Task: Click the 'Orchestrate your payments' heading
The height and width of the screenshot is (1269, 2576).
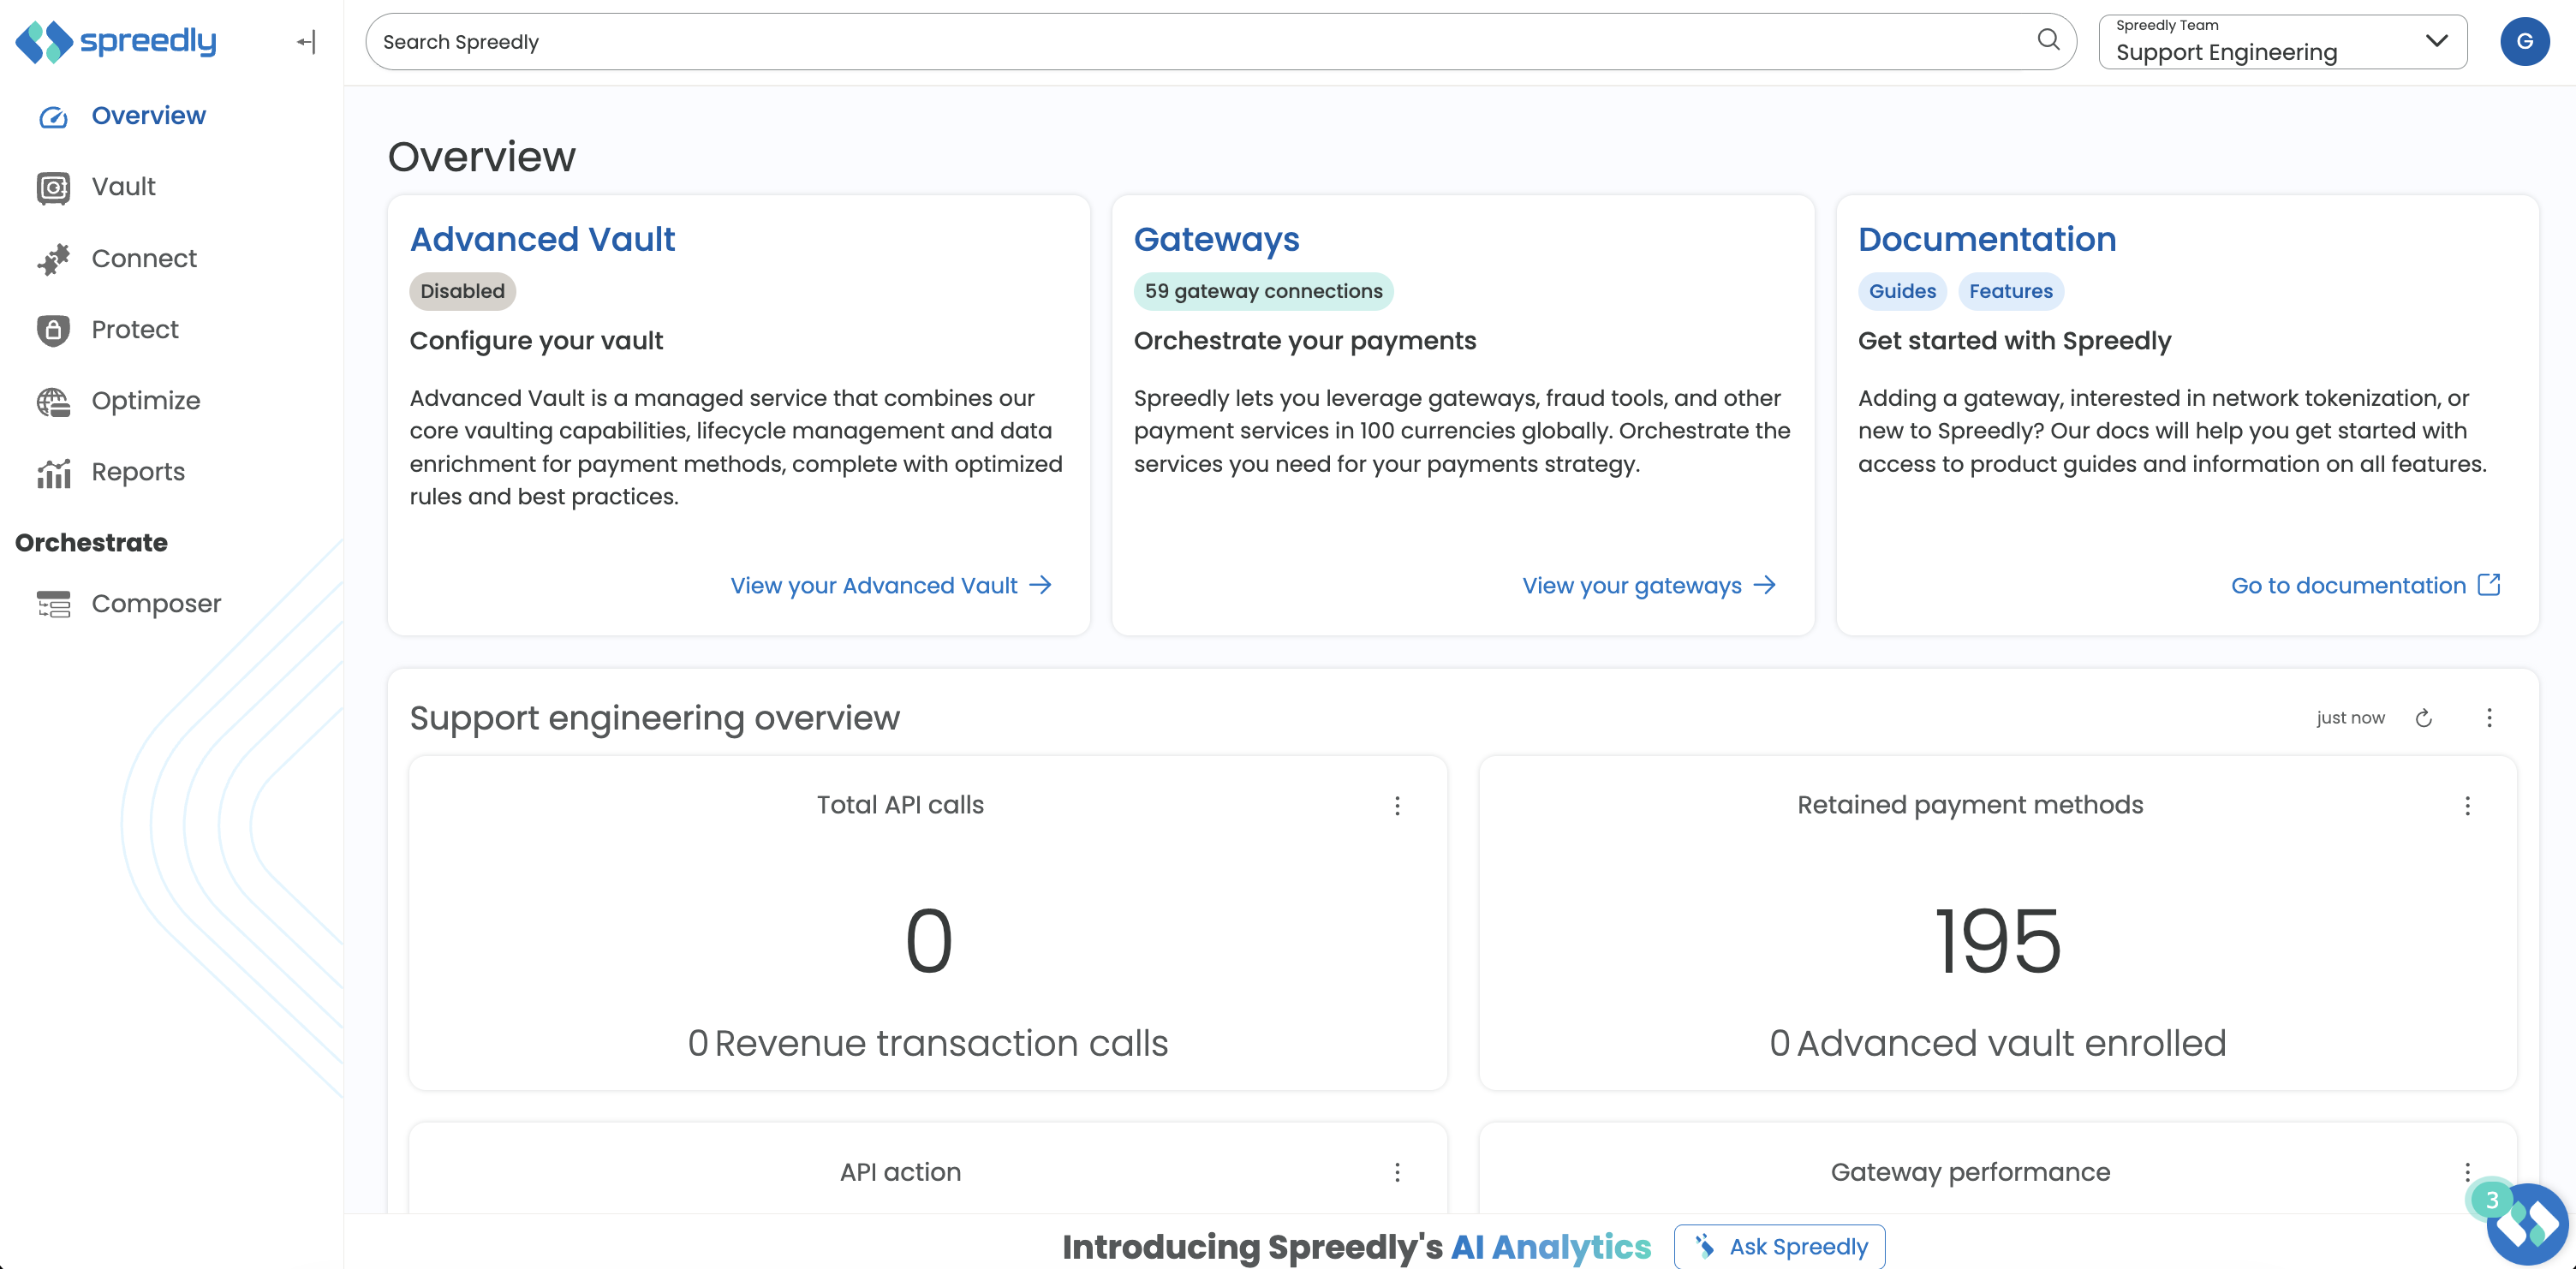Action: [1304, 341]
